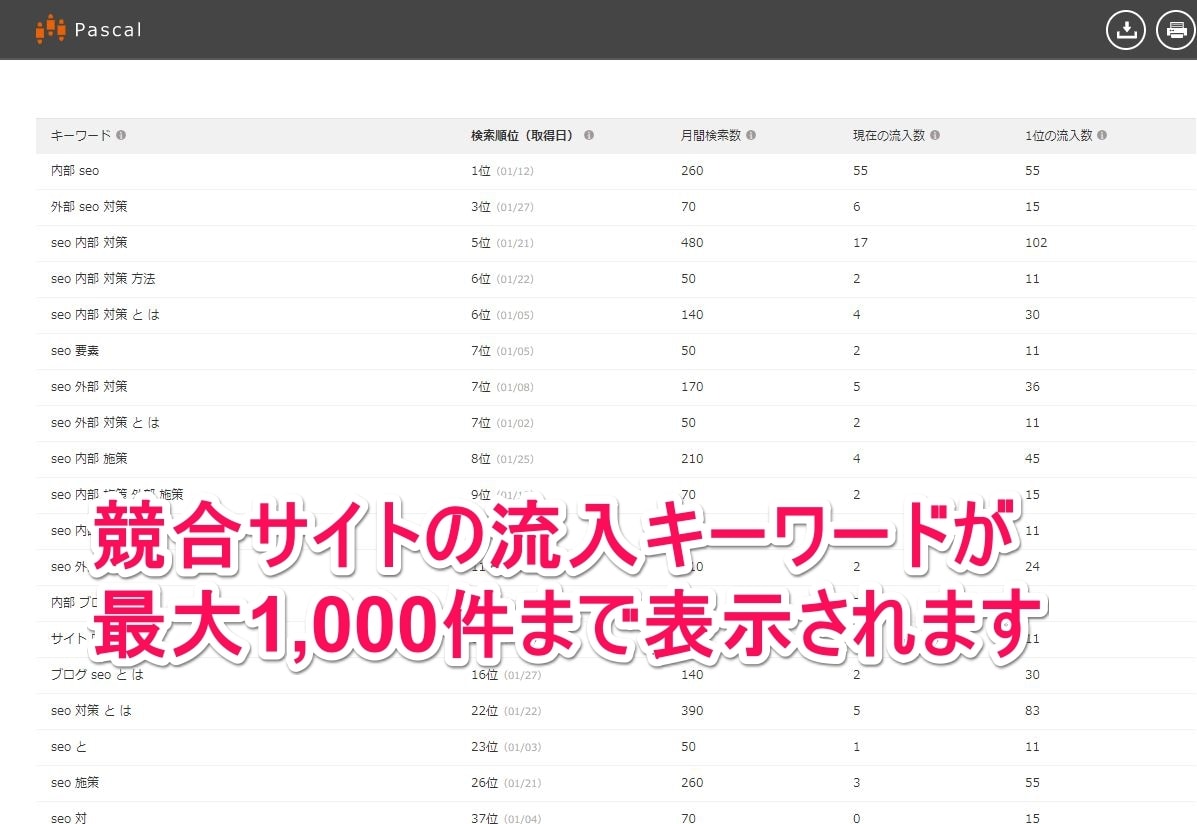
Task: Click rank cell 8位 (01/25)
Action: click(x=502, y=459)
